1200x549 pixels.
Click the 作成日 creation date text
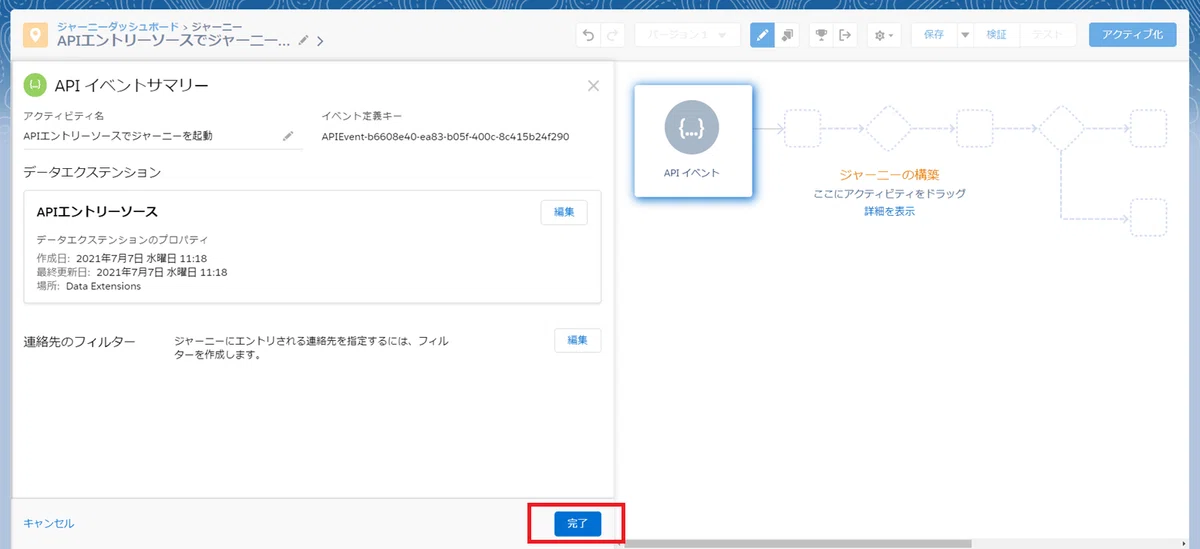point(122,258)
